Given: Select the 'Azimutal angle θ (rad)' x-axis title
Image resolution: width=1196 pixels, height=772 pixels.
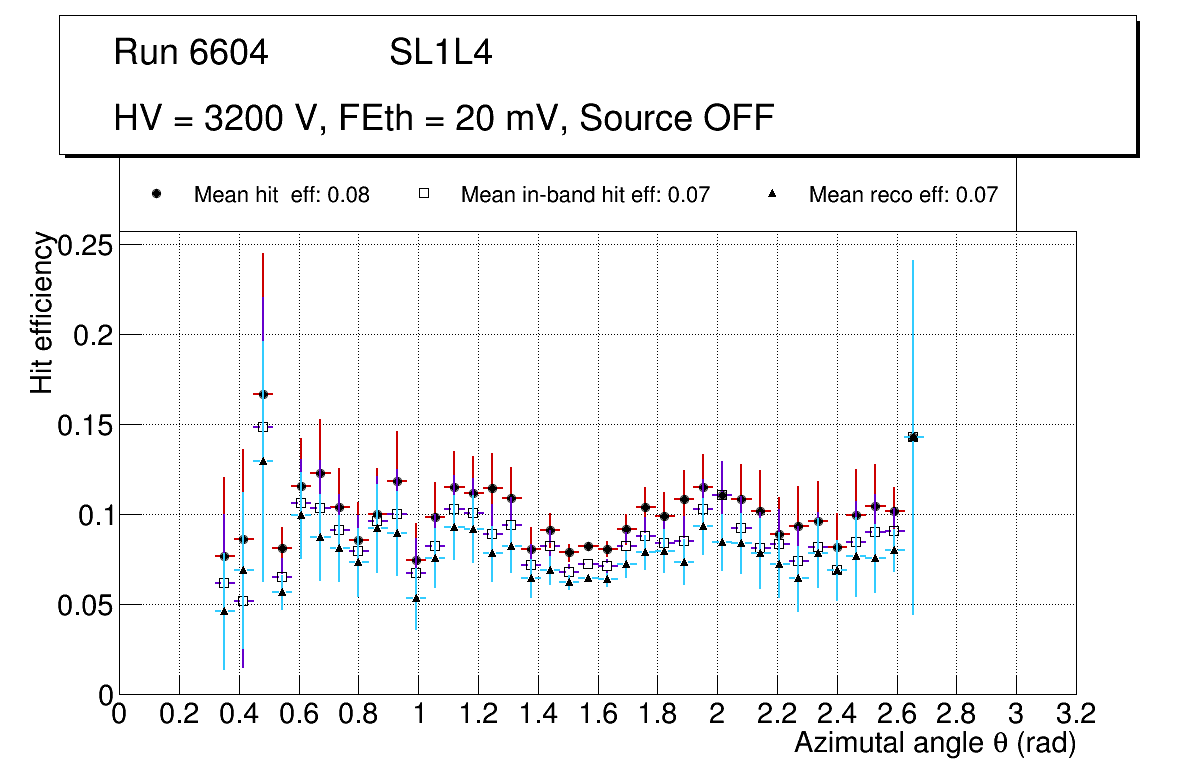Looking at the screenshot, I should point(934,744).
